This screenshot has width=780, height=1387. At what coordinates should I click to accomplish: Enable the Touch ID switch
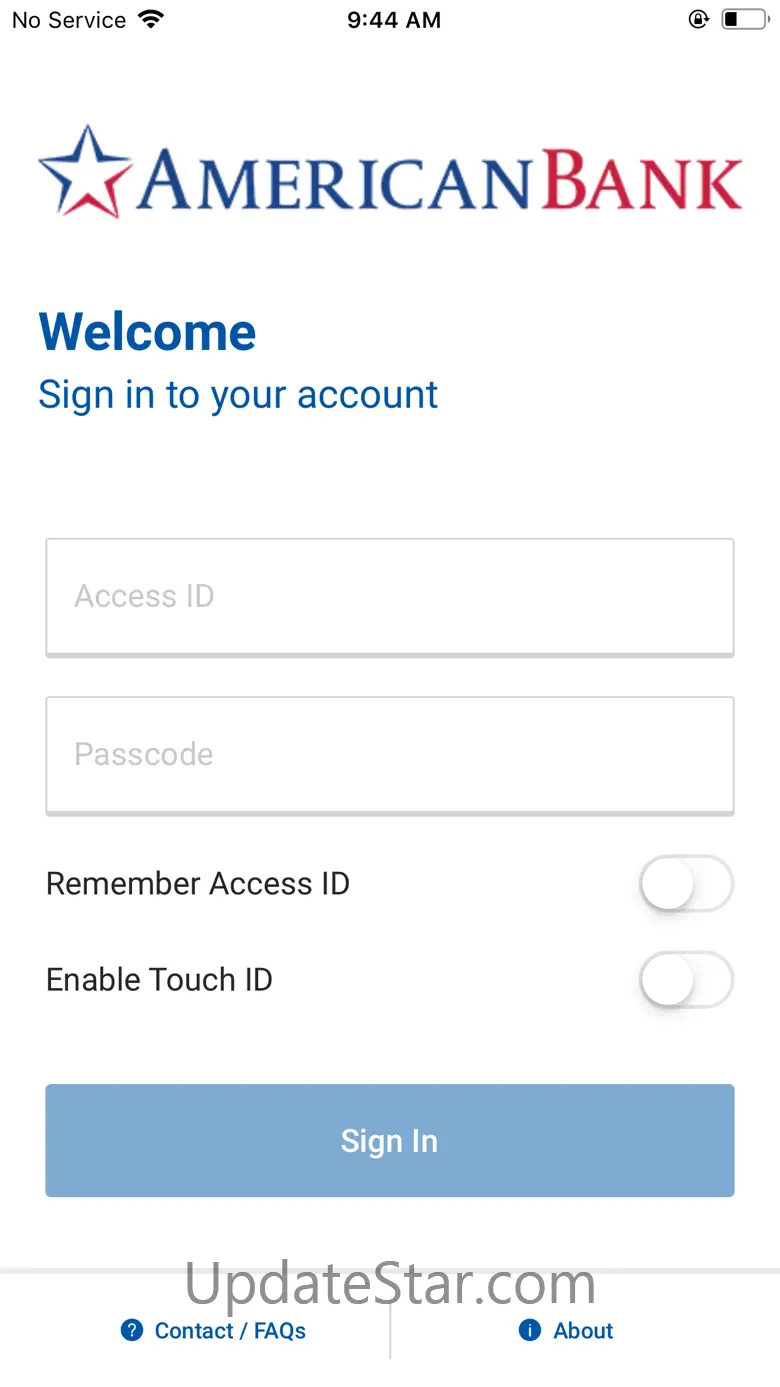(686, 980)
